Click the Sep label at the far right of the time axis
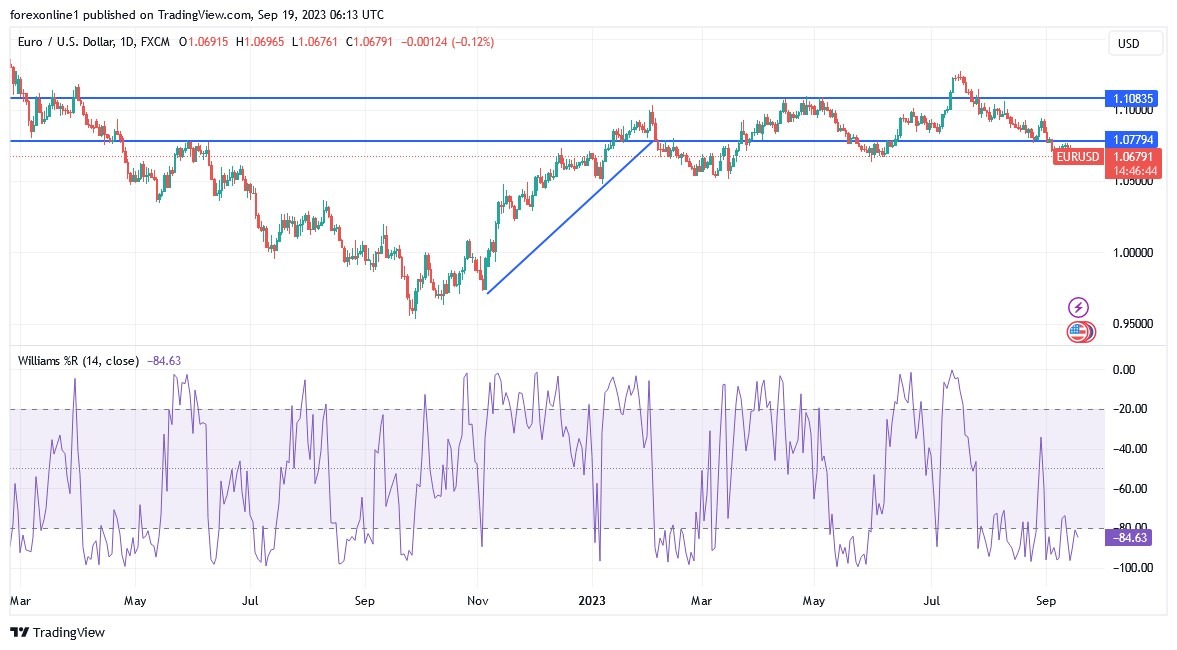The image size is (1177, 650). point(1046,602)
